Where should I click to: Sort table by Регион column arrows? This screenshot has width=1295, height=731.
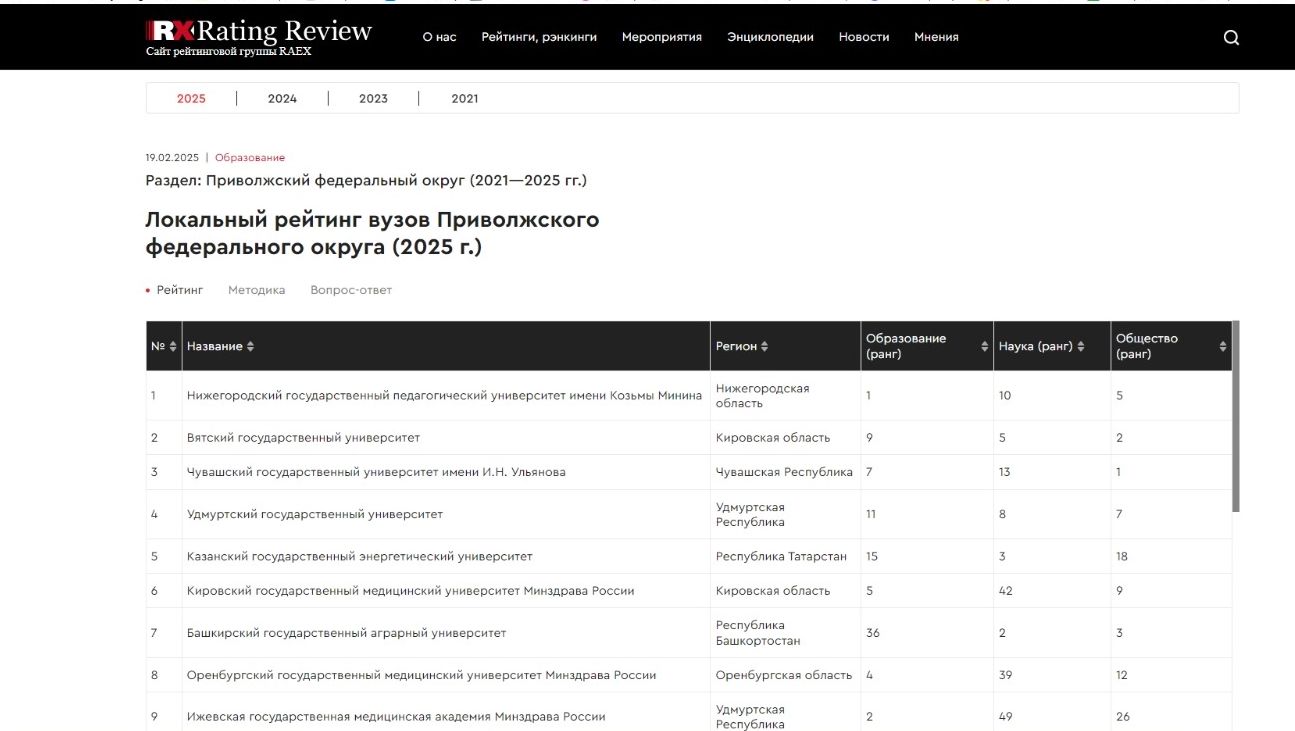pos(765,347)
